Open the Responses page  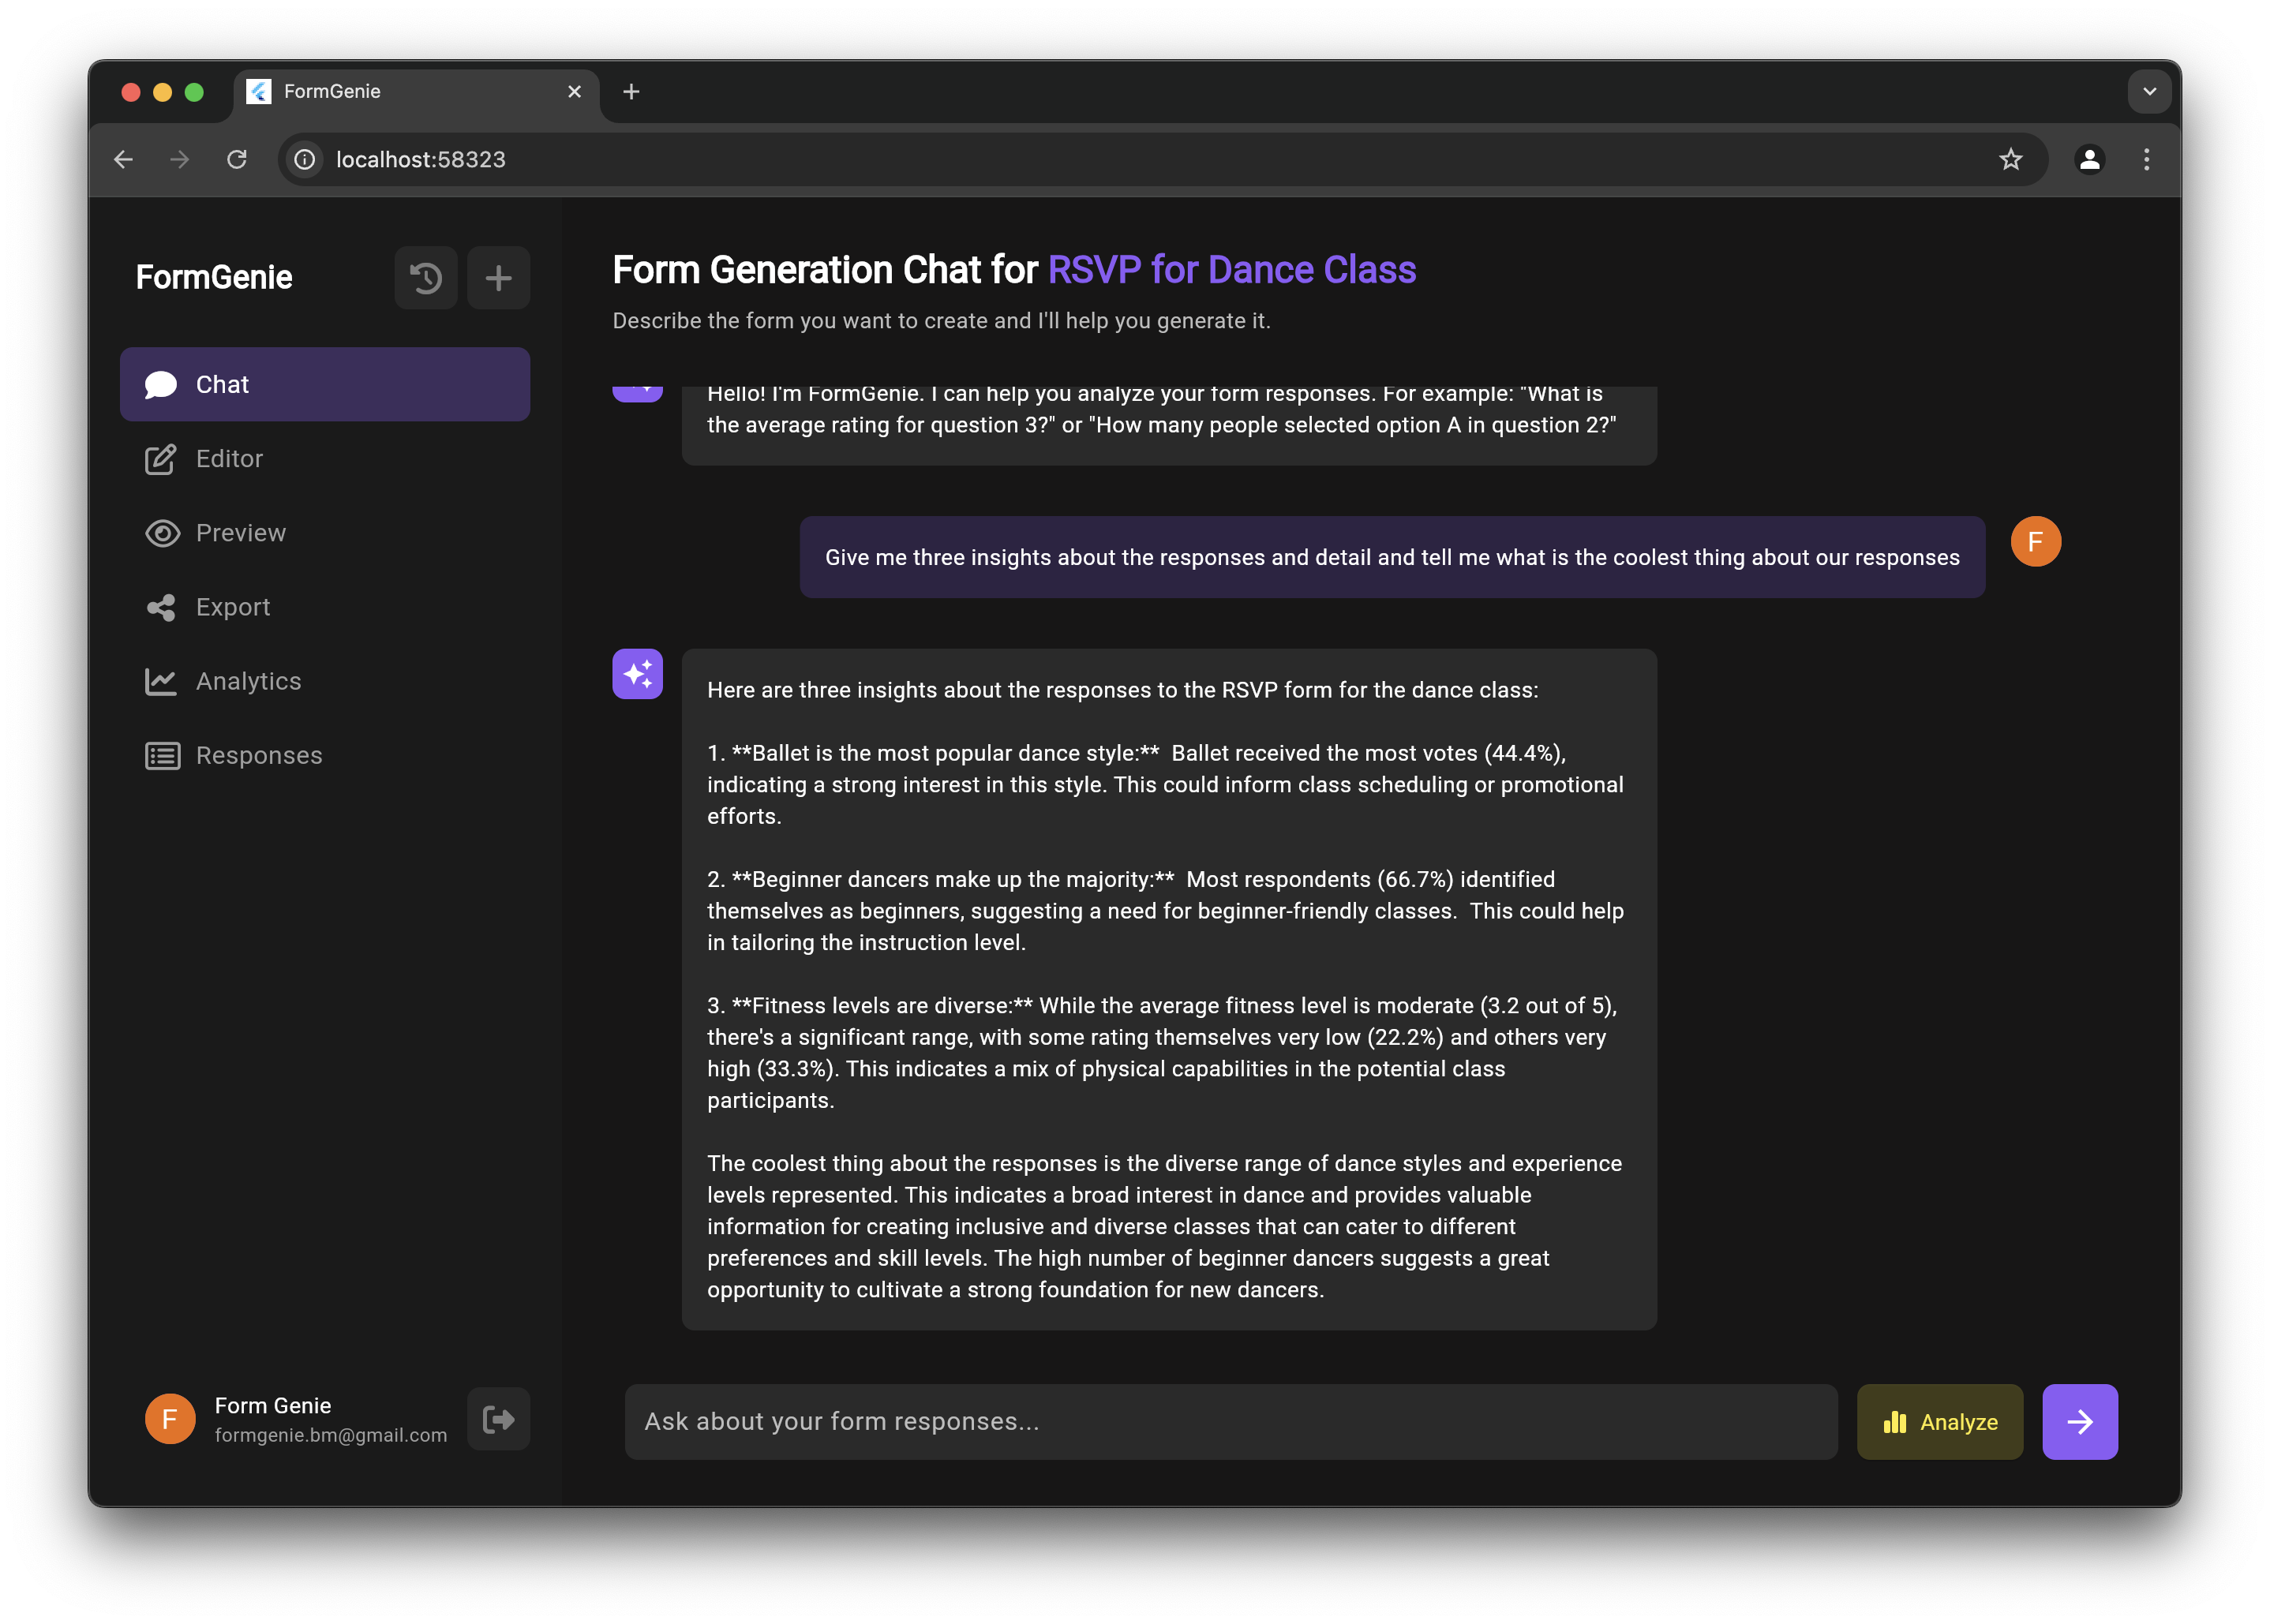click(x=259, y=756)
